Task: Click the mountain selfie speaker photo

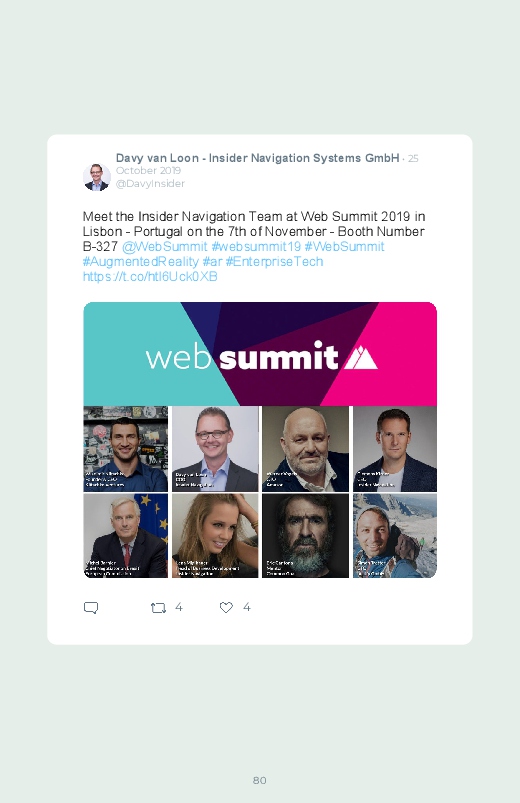Action: tap(395, 536)
